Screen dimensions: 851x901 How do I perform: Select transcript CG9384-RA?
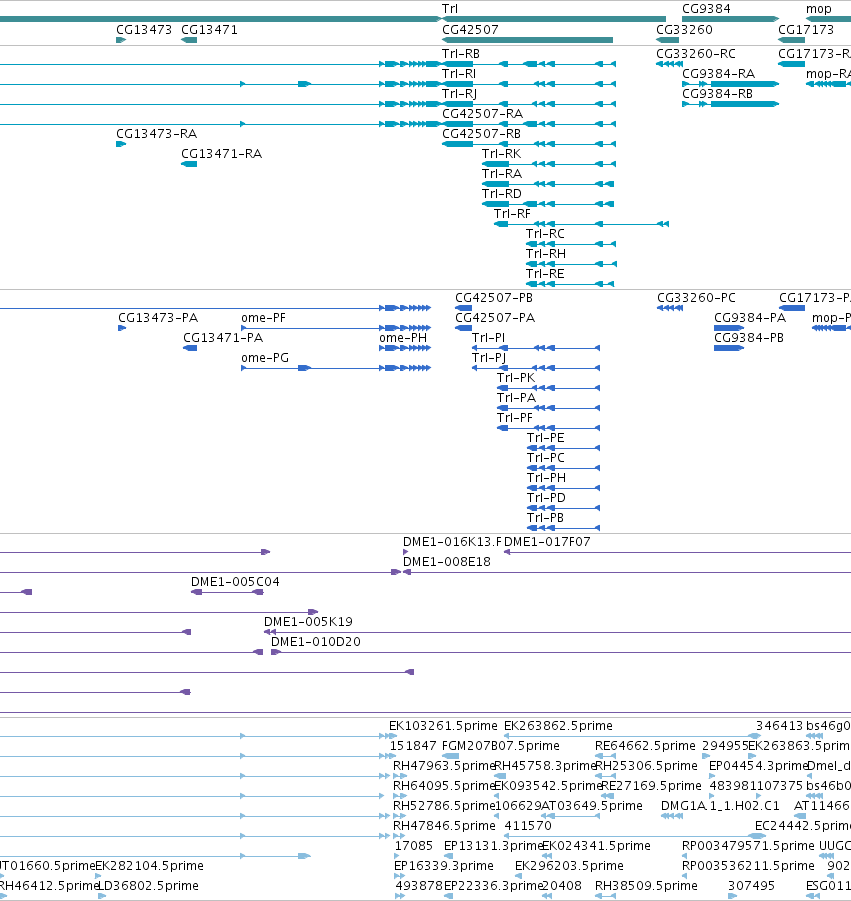[x=719, y=74]
